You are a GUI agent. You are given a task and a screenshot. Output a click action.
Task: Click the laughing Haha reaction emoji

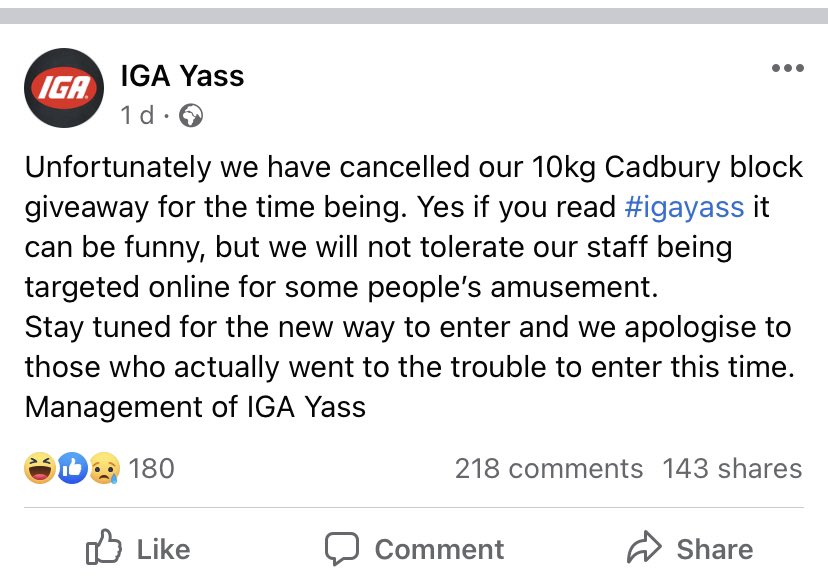(x=41, y=468)
